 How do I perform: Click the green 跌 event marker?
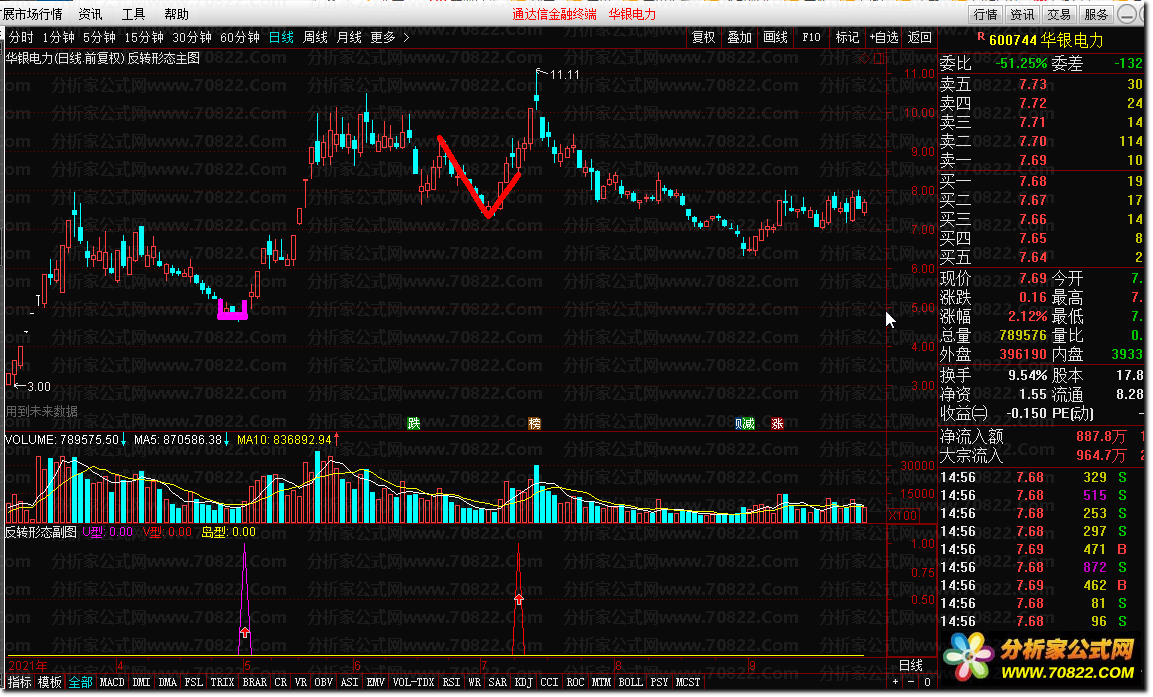click(x=414, y=423)
